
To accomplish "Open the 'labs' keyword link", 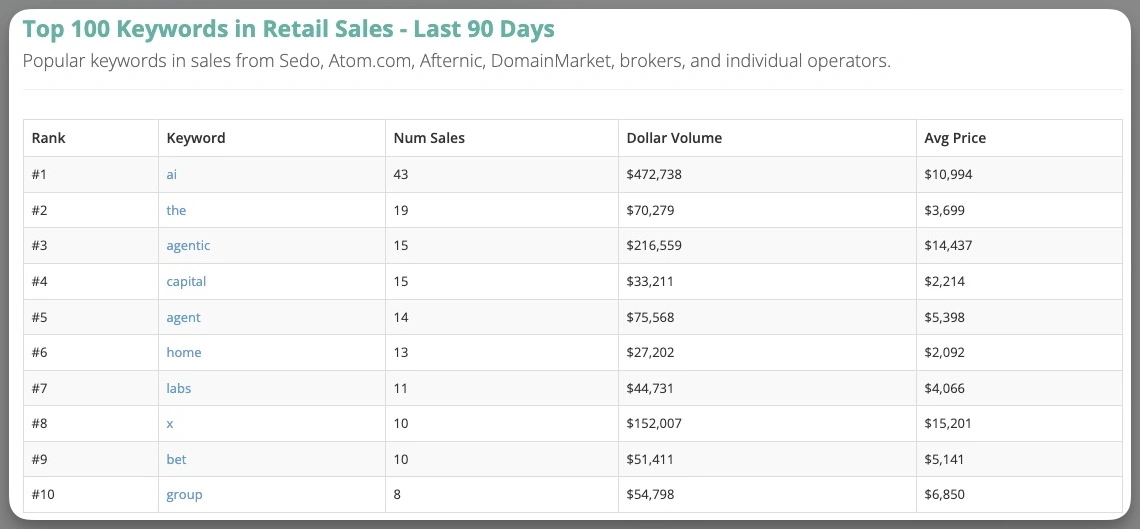I will click(x=179, y=388).
